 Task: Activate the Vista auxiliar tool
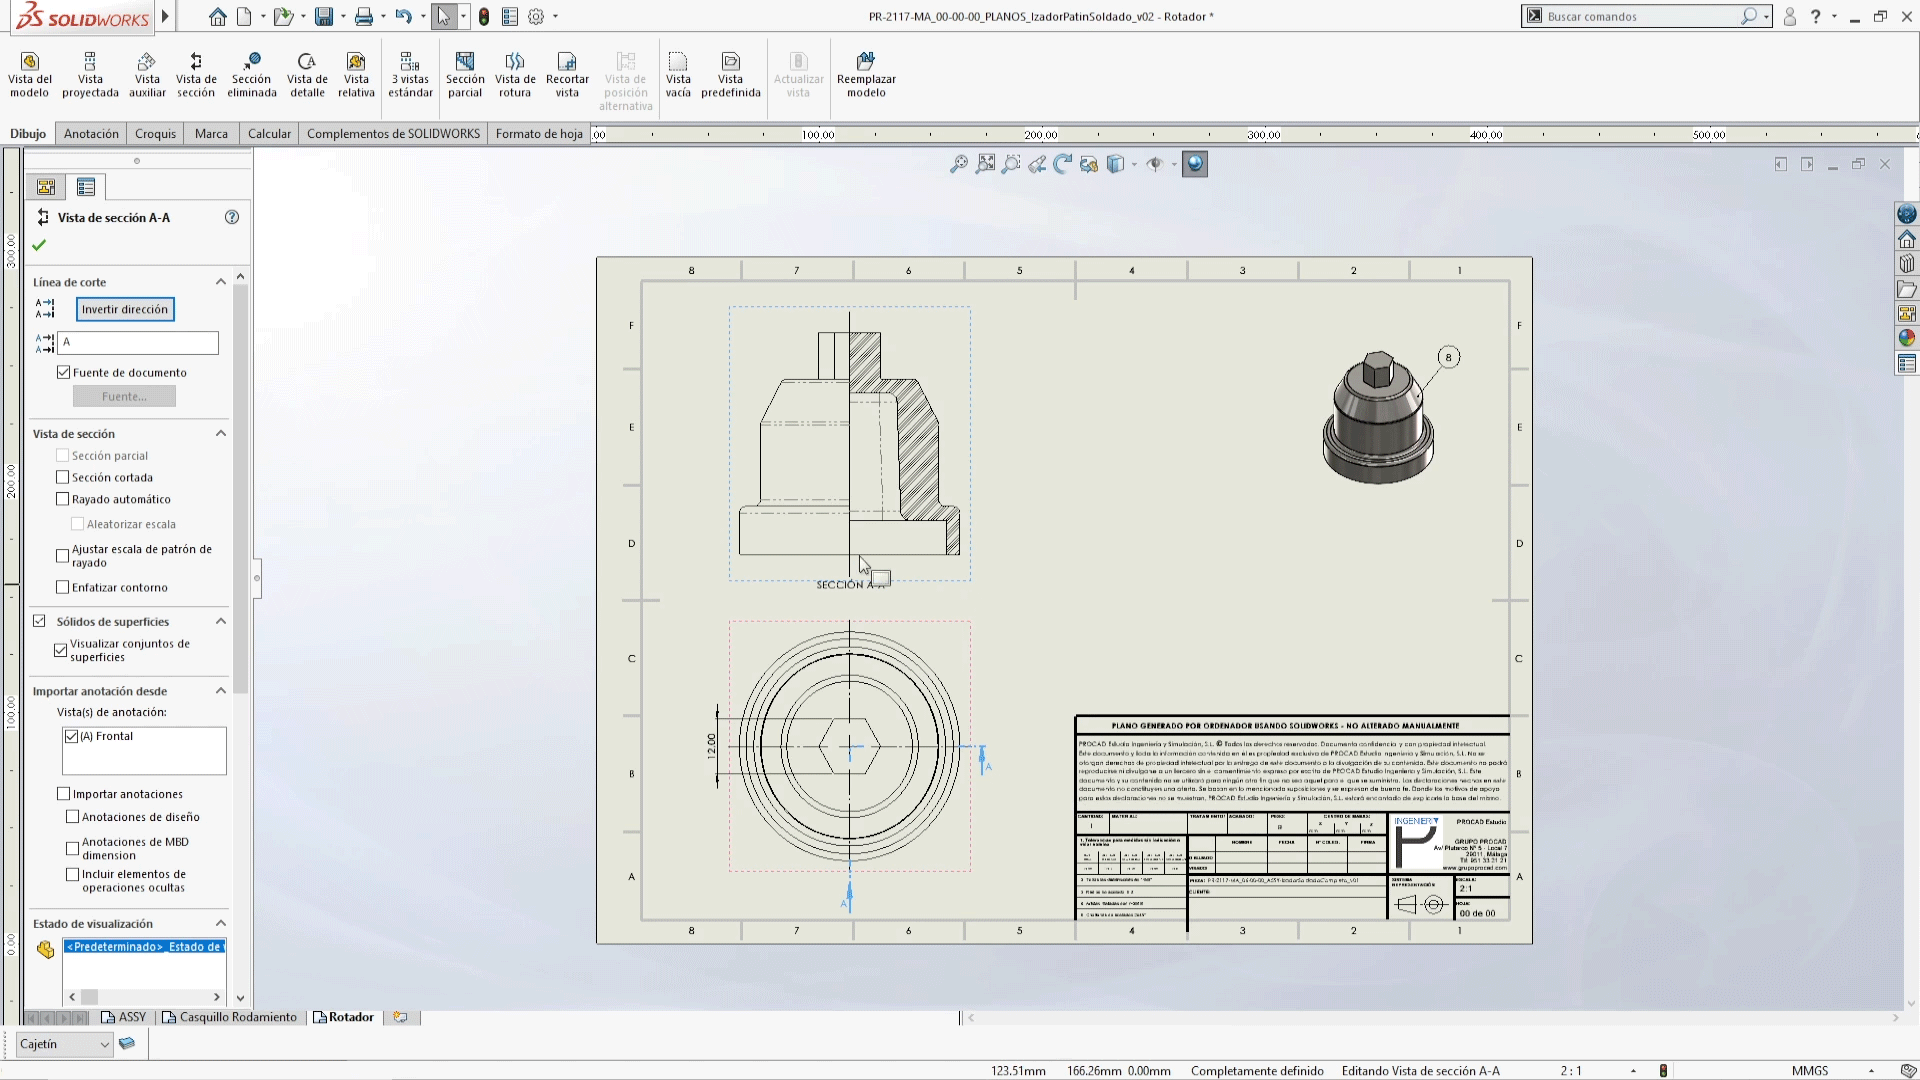coord(147,75)
